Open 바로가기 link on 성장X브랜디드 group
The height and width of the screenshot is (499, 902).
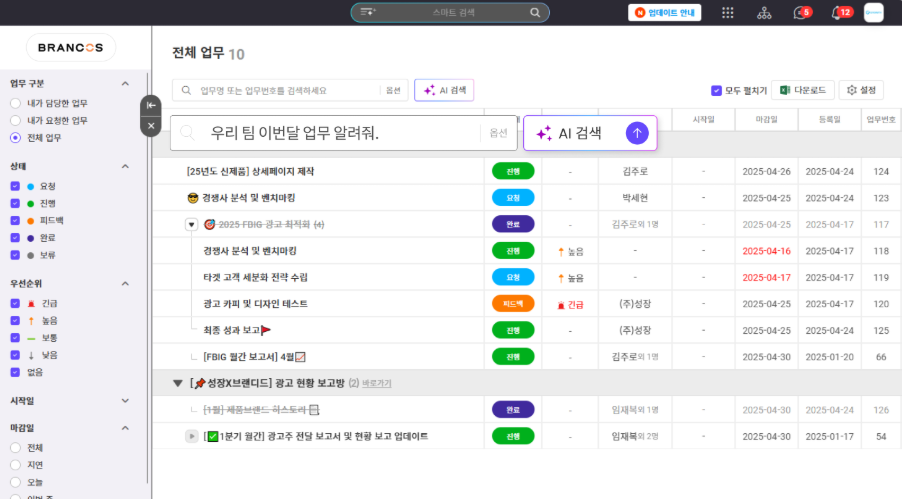(376, 384)
